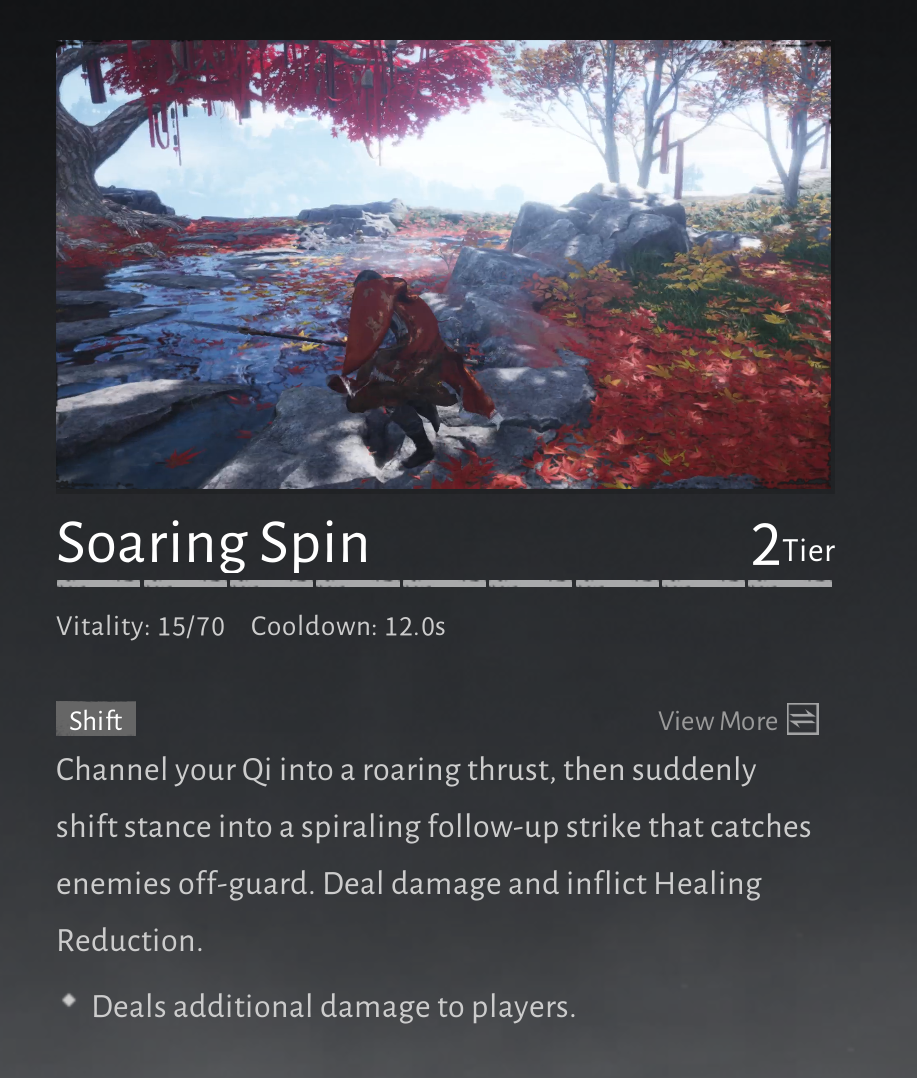
Task: Click the 'Deals additional damage to players' note
Action: pyautogui.click(x=333, y=1007)
